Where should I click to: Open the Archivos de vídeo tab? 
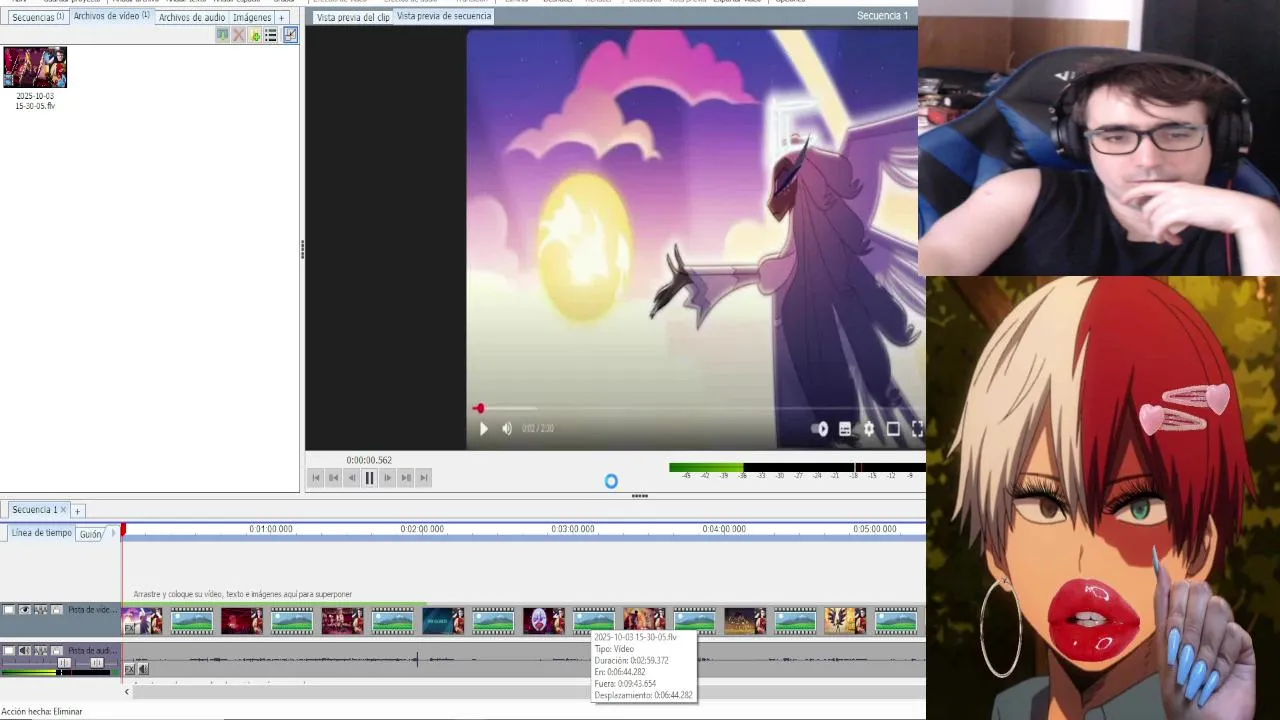(111, 16)
